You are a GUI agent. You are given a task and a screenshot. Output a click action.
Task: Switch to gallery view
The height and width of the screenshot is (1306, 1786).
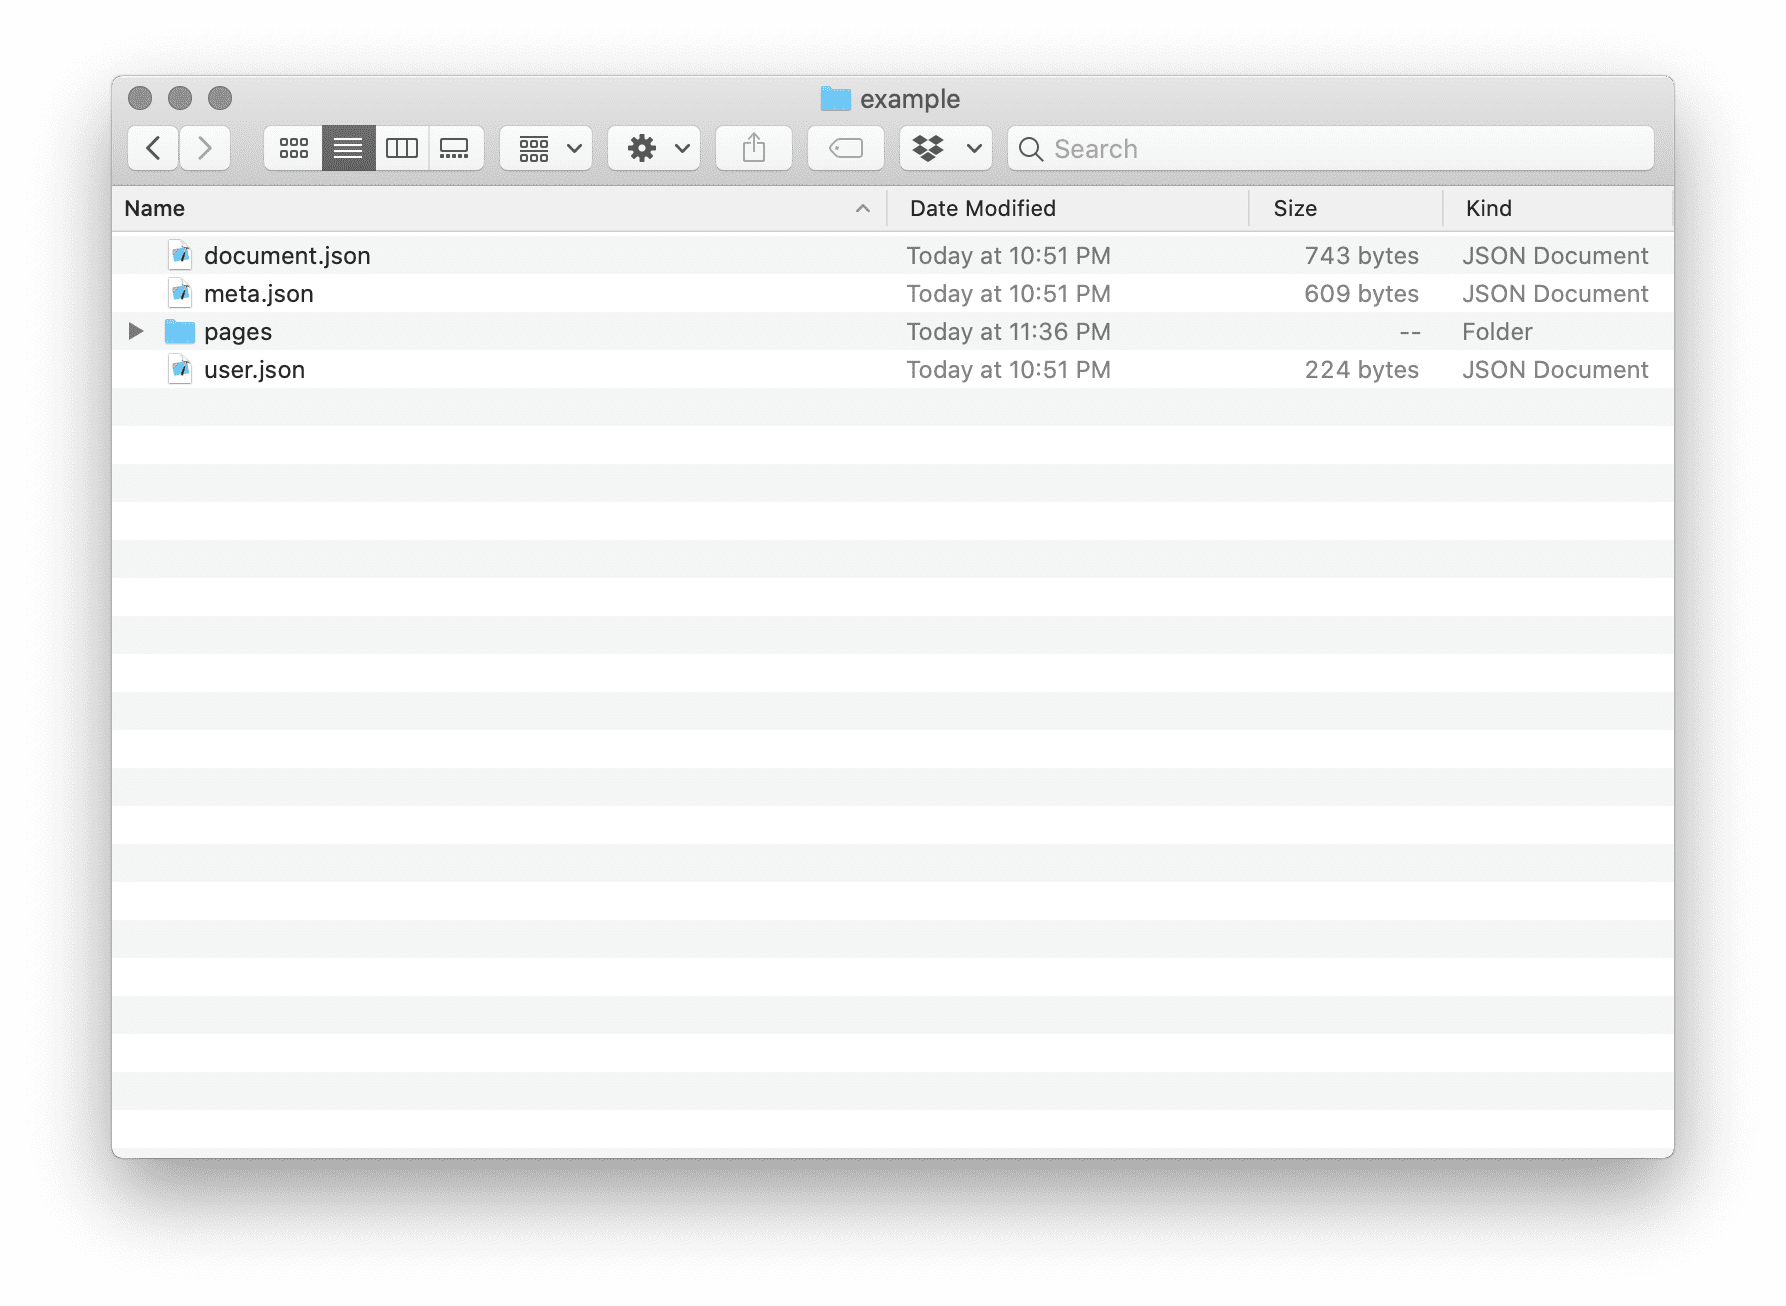click(x=456, y=148)
